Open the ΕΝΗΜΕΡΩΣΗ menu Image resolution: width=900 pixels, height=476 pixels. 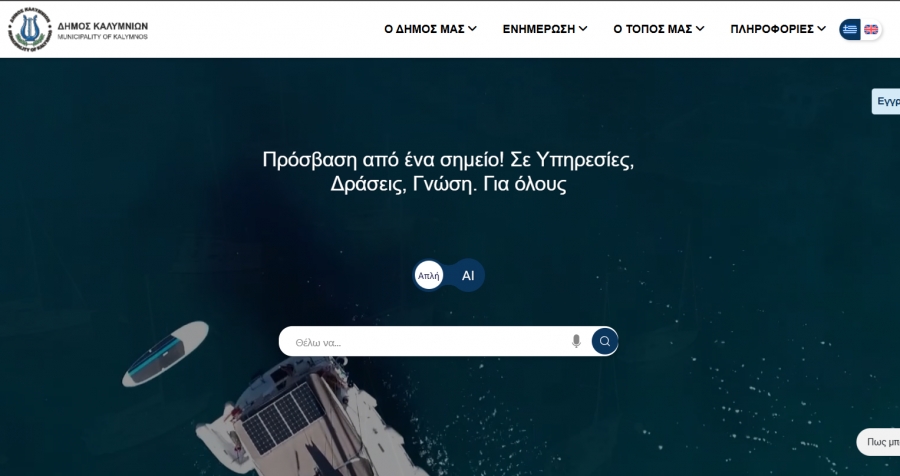[538, 29]
